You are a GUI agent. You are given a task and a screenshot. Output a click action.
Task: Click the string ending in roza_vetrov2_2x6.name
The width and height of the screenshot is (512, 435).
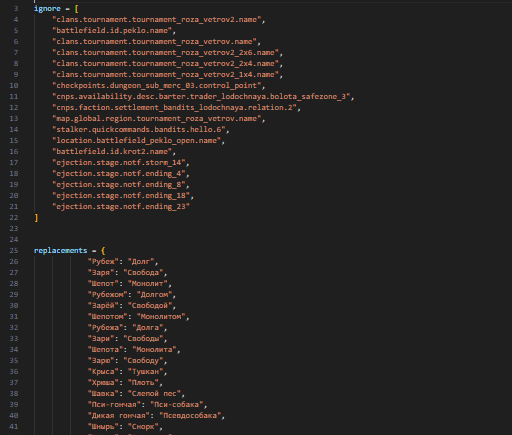point(165,53)
